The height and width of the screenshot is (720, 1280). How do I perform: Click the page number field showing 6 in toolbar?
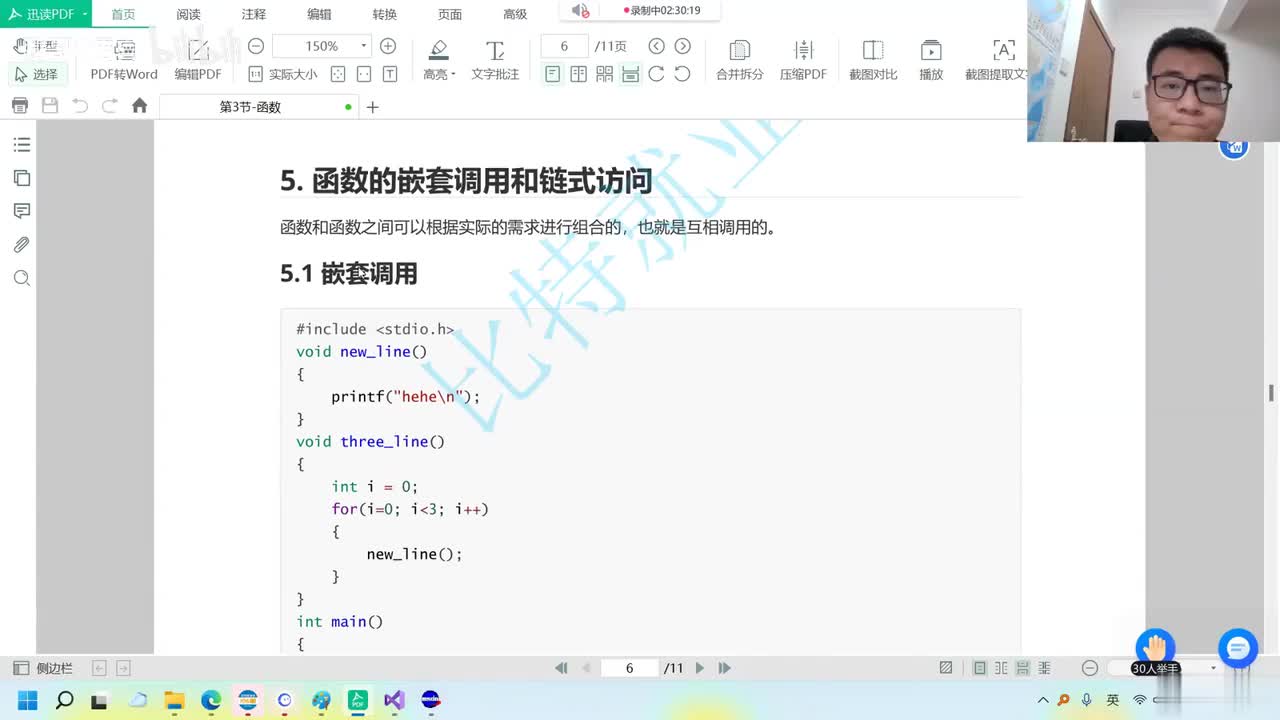click(x=564, y=46)
